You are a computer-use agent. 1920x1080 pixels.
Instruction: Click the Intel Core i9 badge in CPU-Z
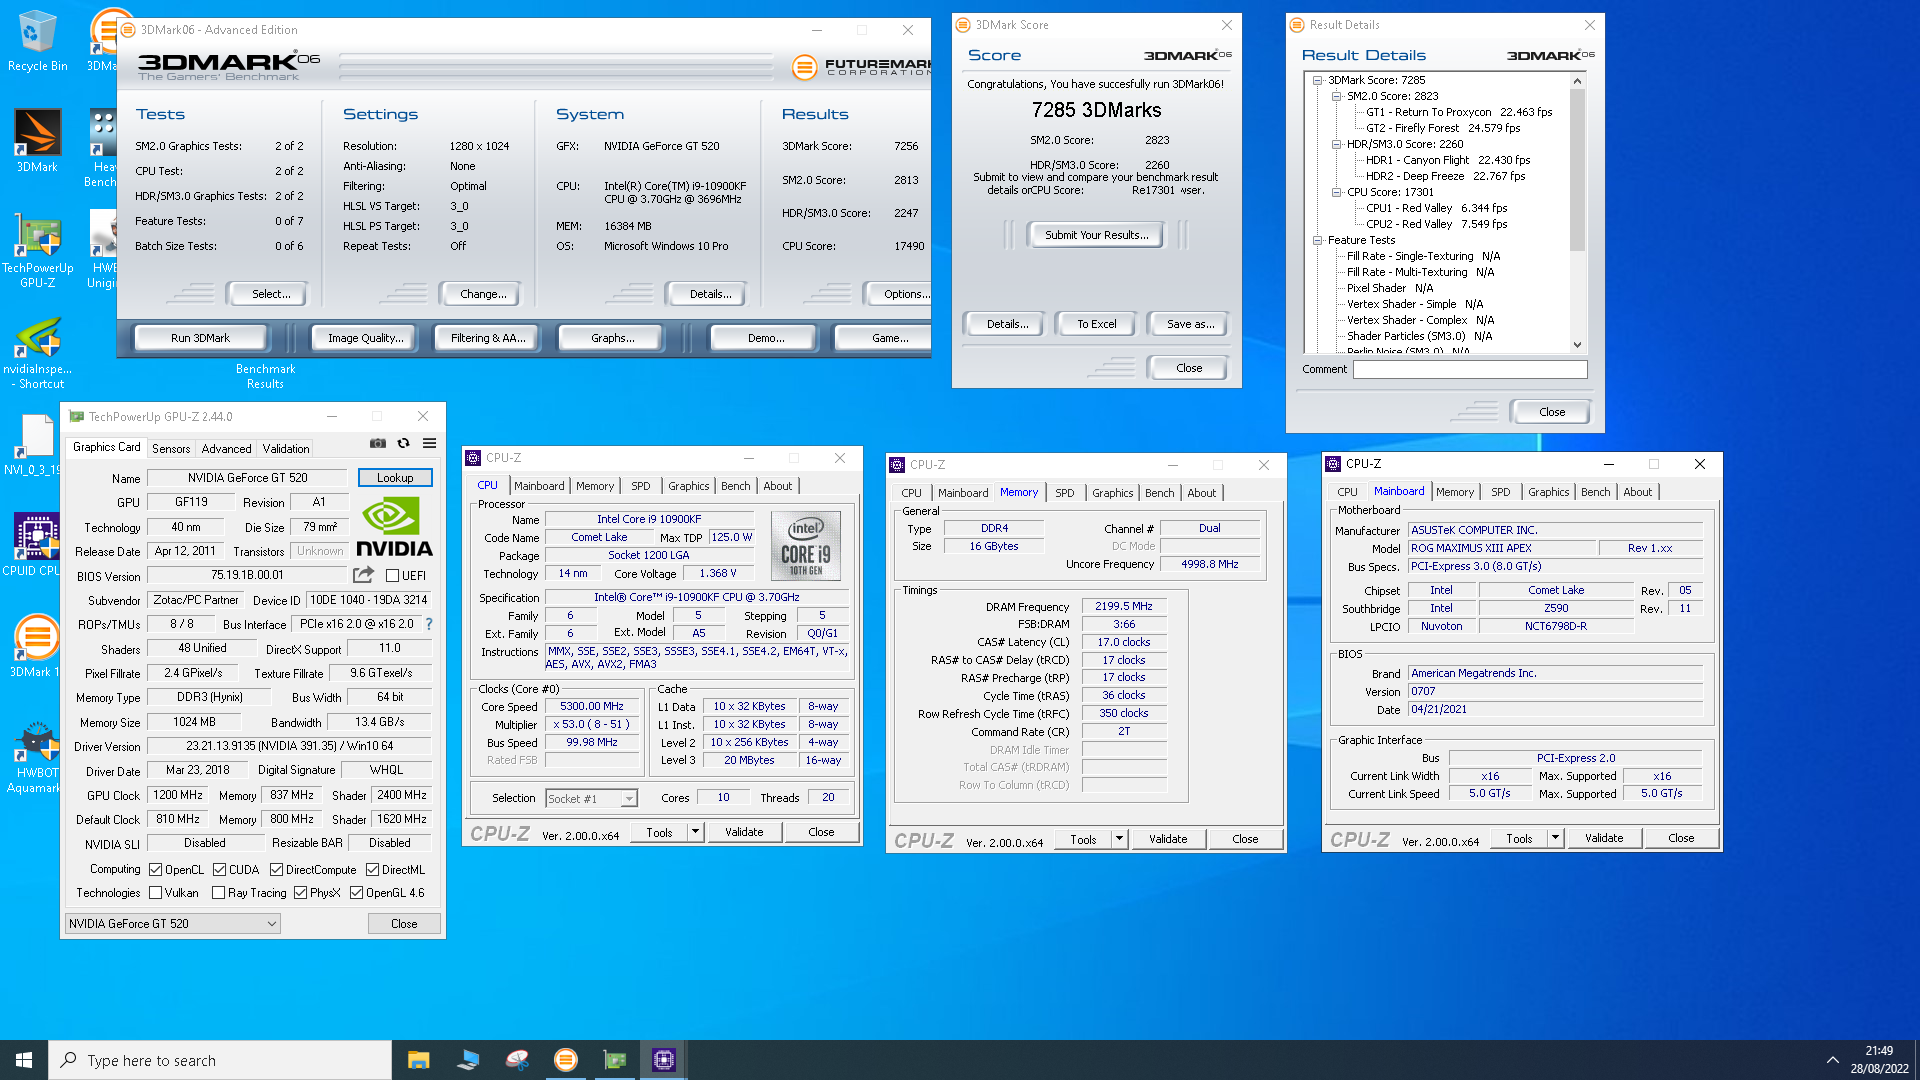pos(806,546)
